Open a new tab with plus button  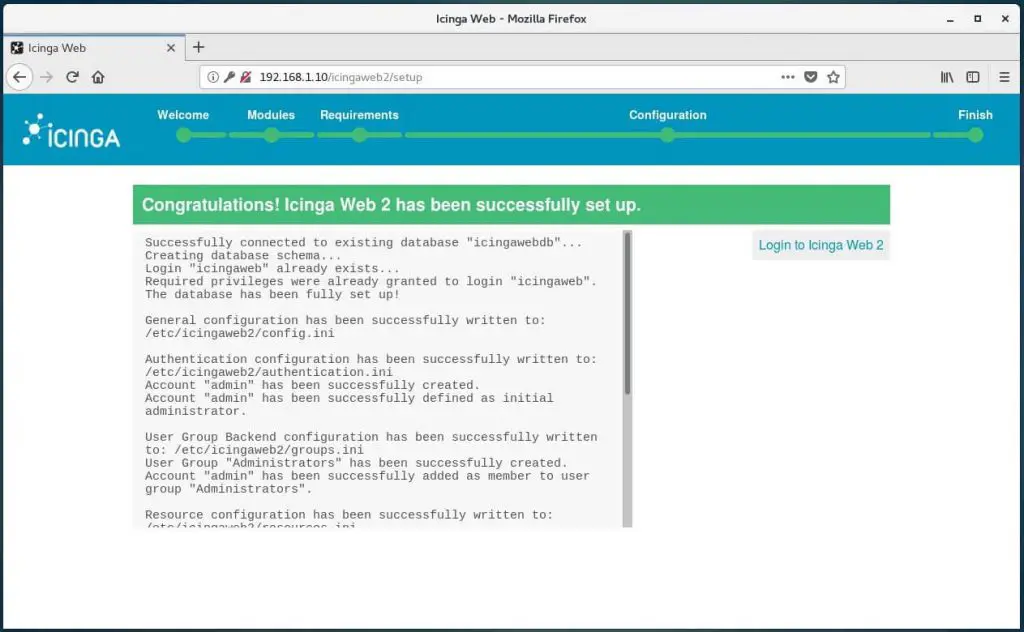coord(199,47)
